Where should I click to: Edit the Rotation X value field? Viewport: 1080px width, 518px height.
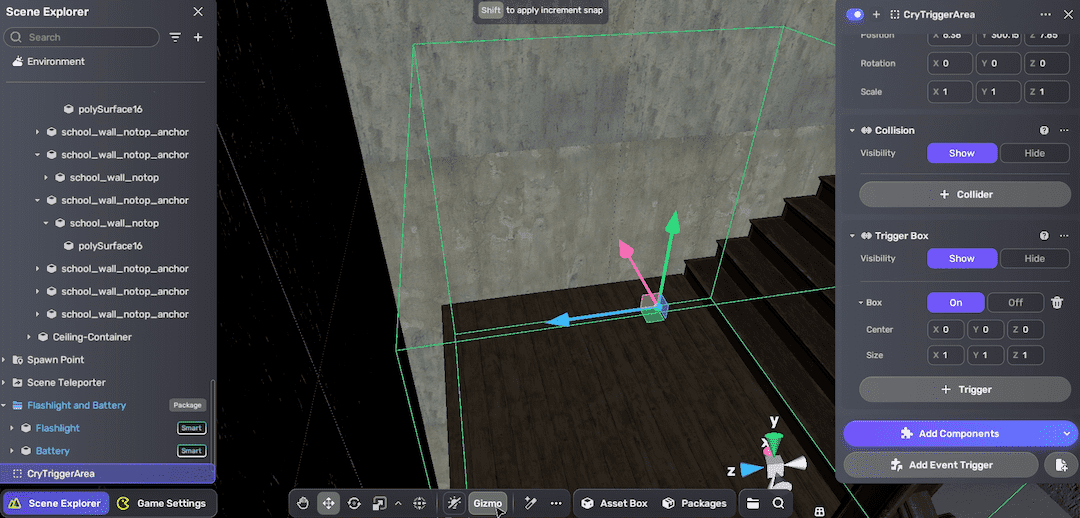click(950, 63)
